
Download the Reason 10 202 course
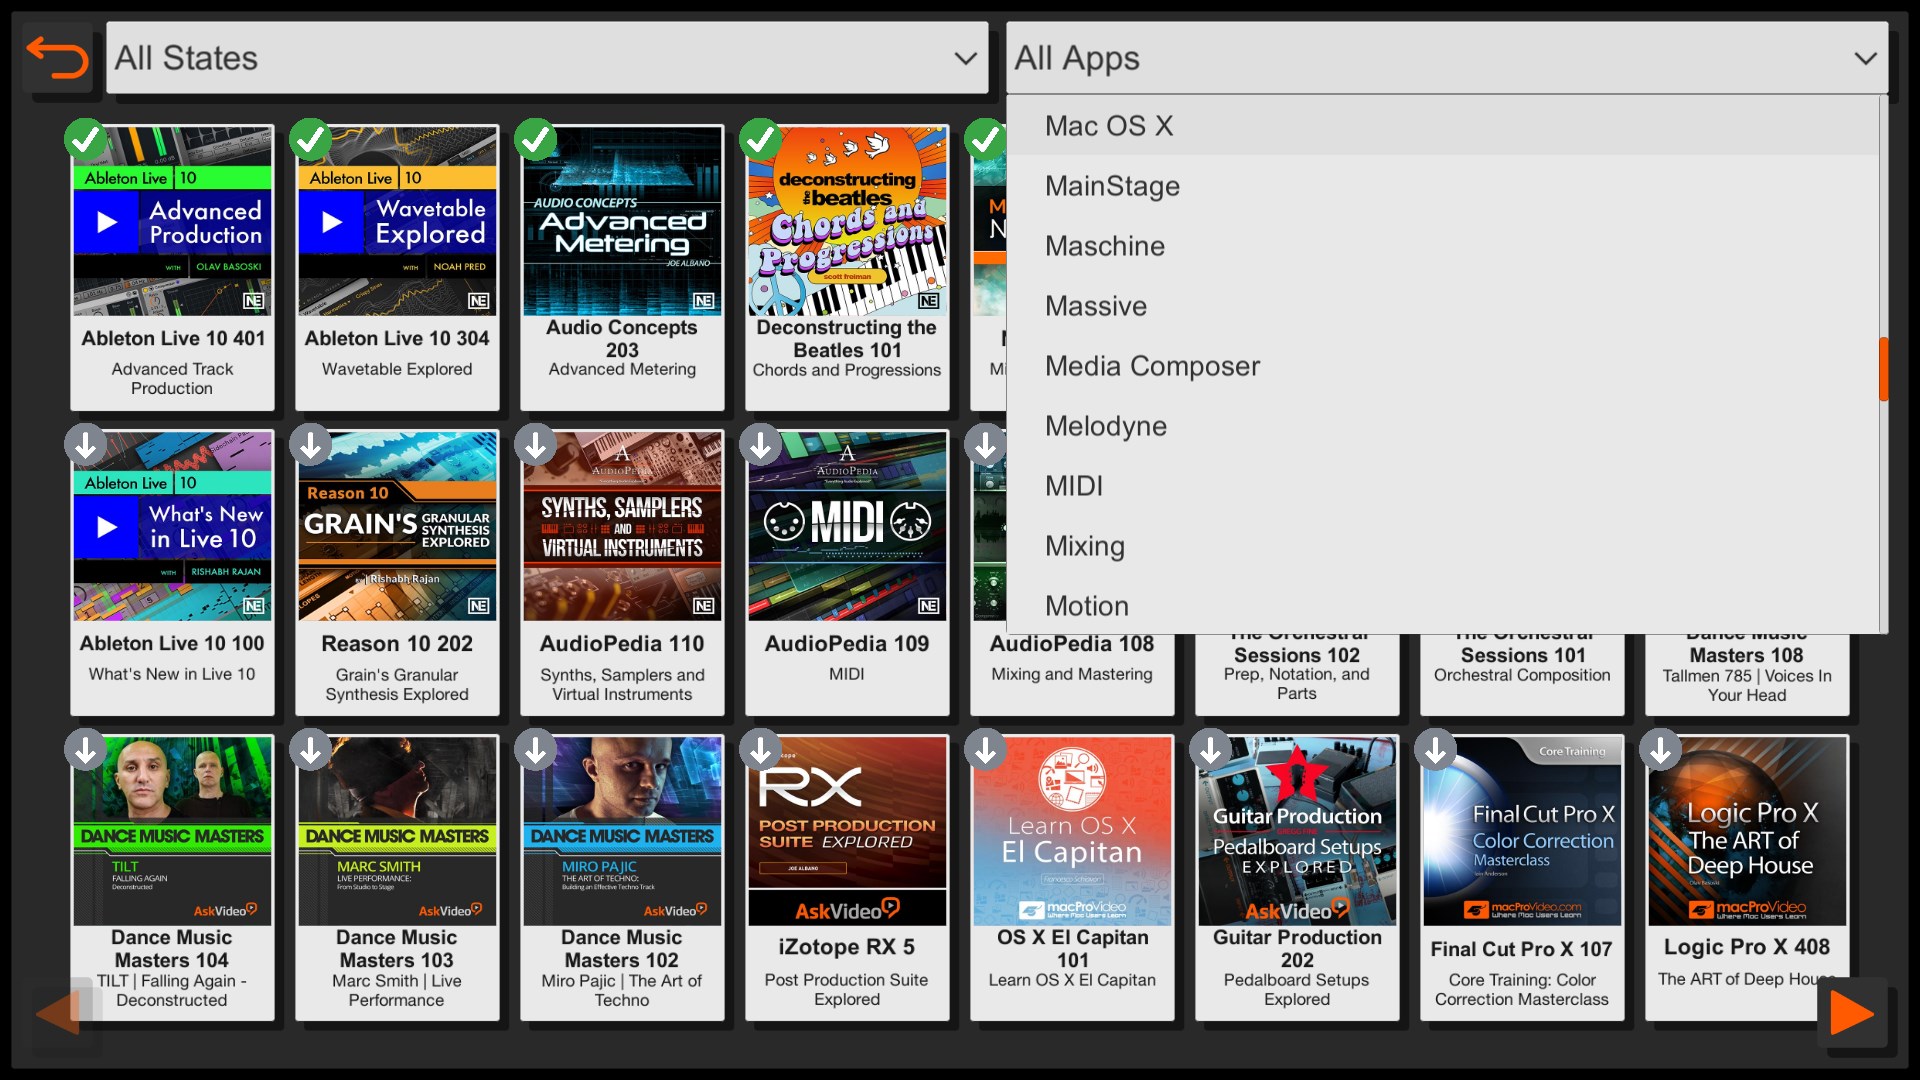coord(311,445)
